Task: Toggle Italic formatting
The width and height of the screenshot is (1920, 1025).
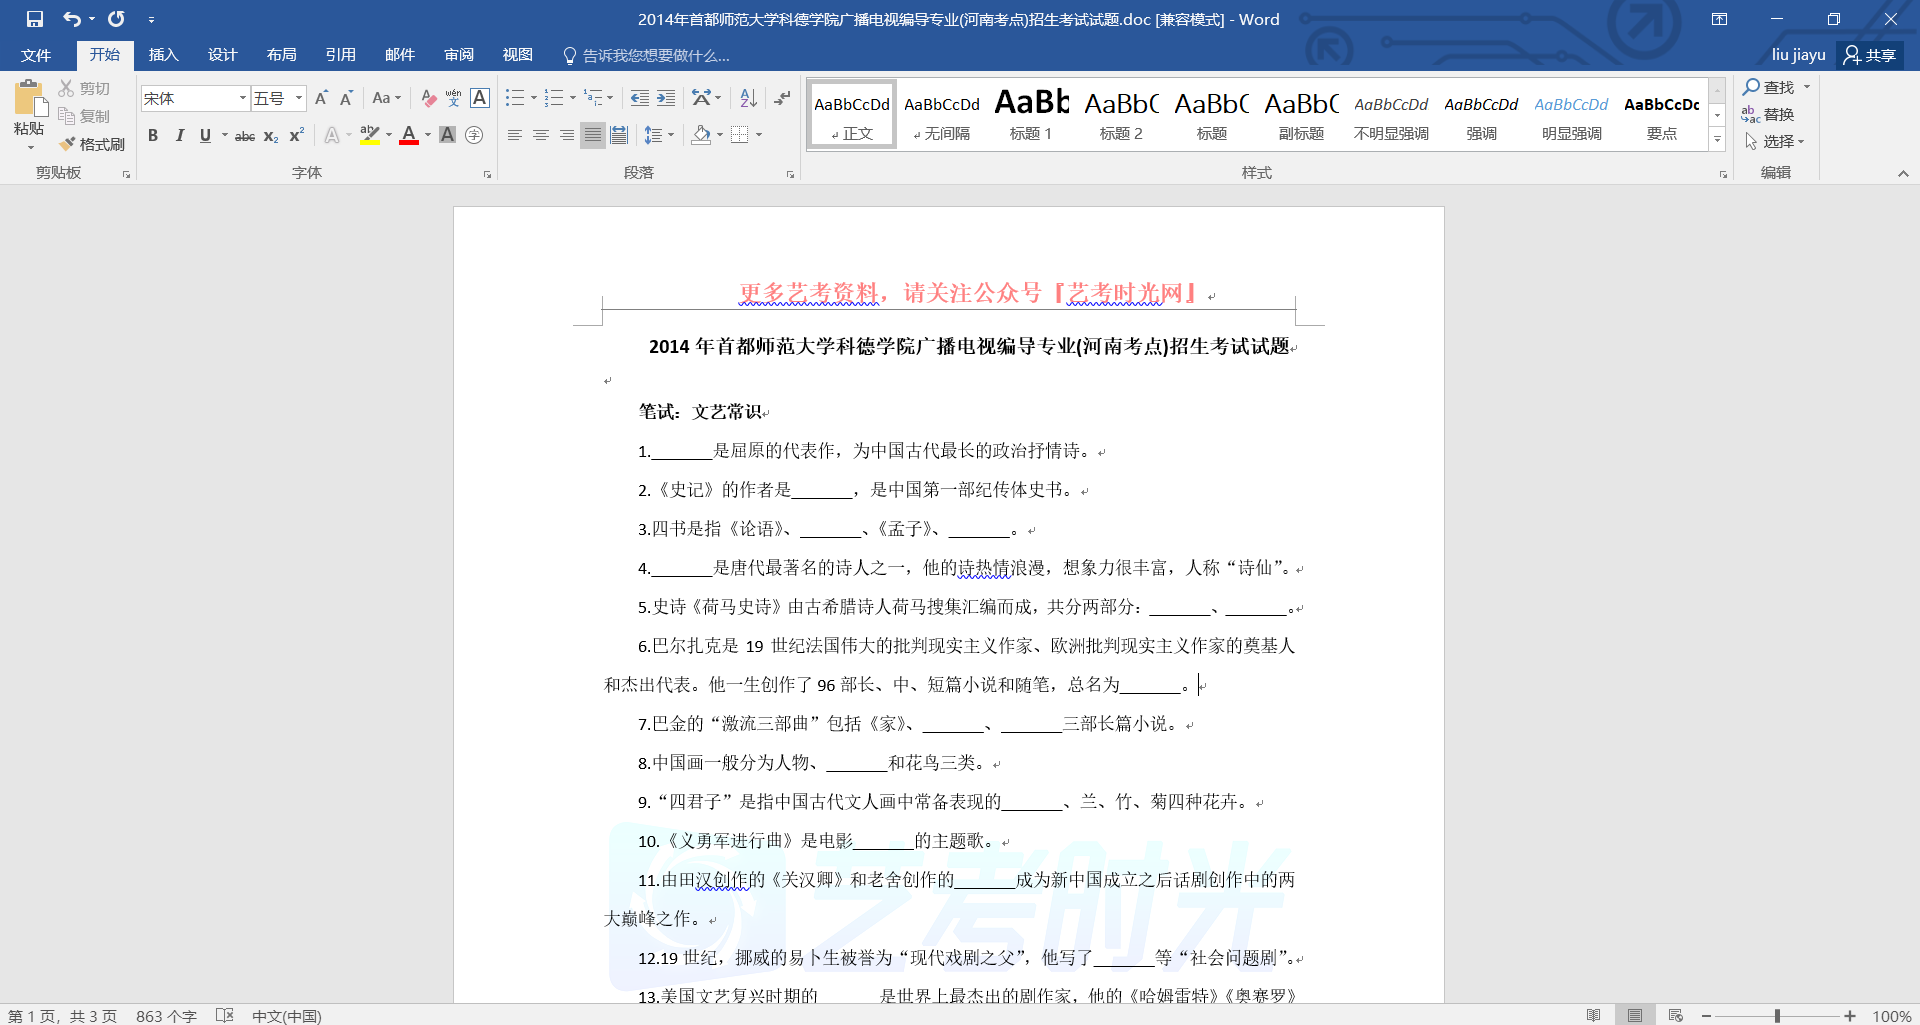Action: [x=179, y=135]
